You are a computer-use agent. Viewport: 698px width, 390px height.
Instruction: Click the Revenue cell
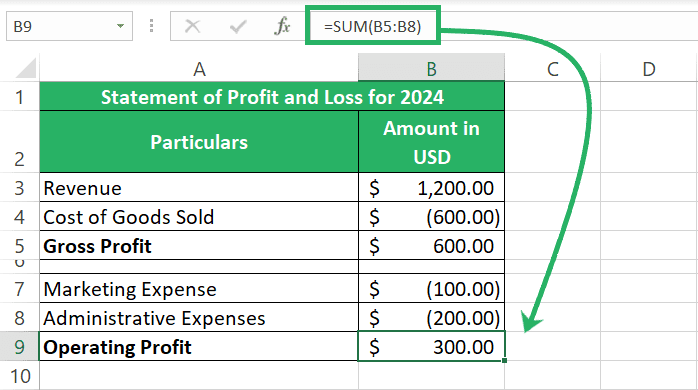[199, 187]
